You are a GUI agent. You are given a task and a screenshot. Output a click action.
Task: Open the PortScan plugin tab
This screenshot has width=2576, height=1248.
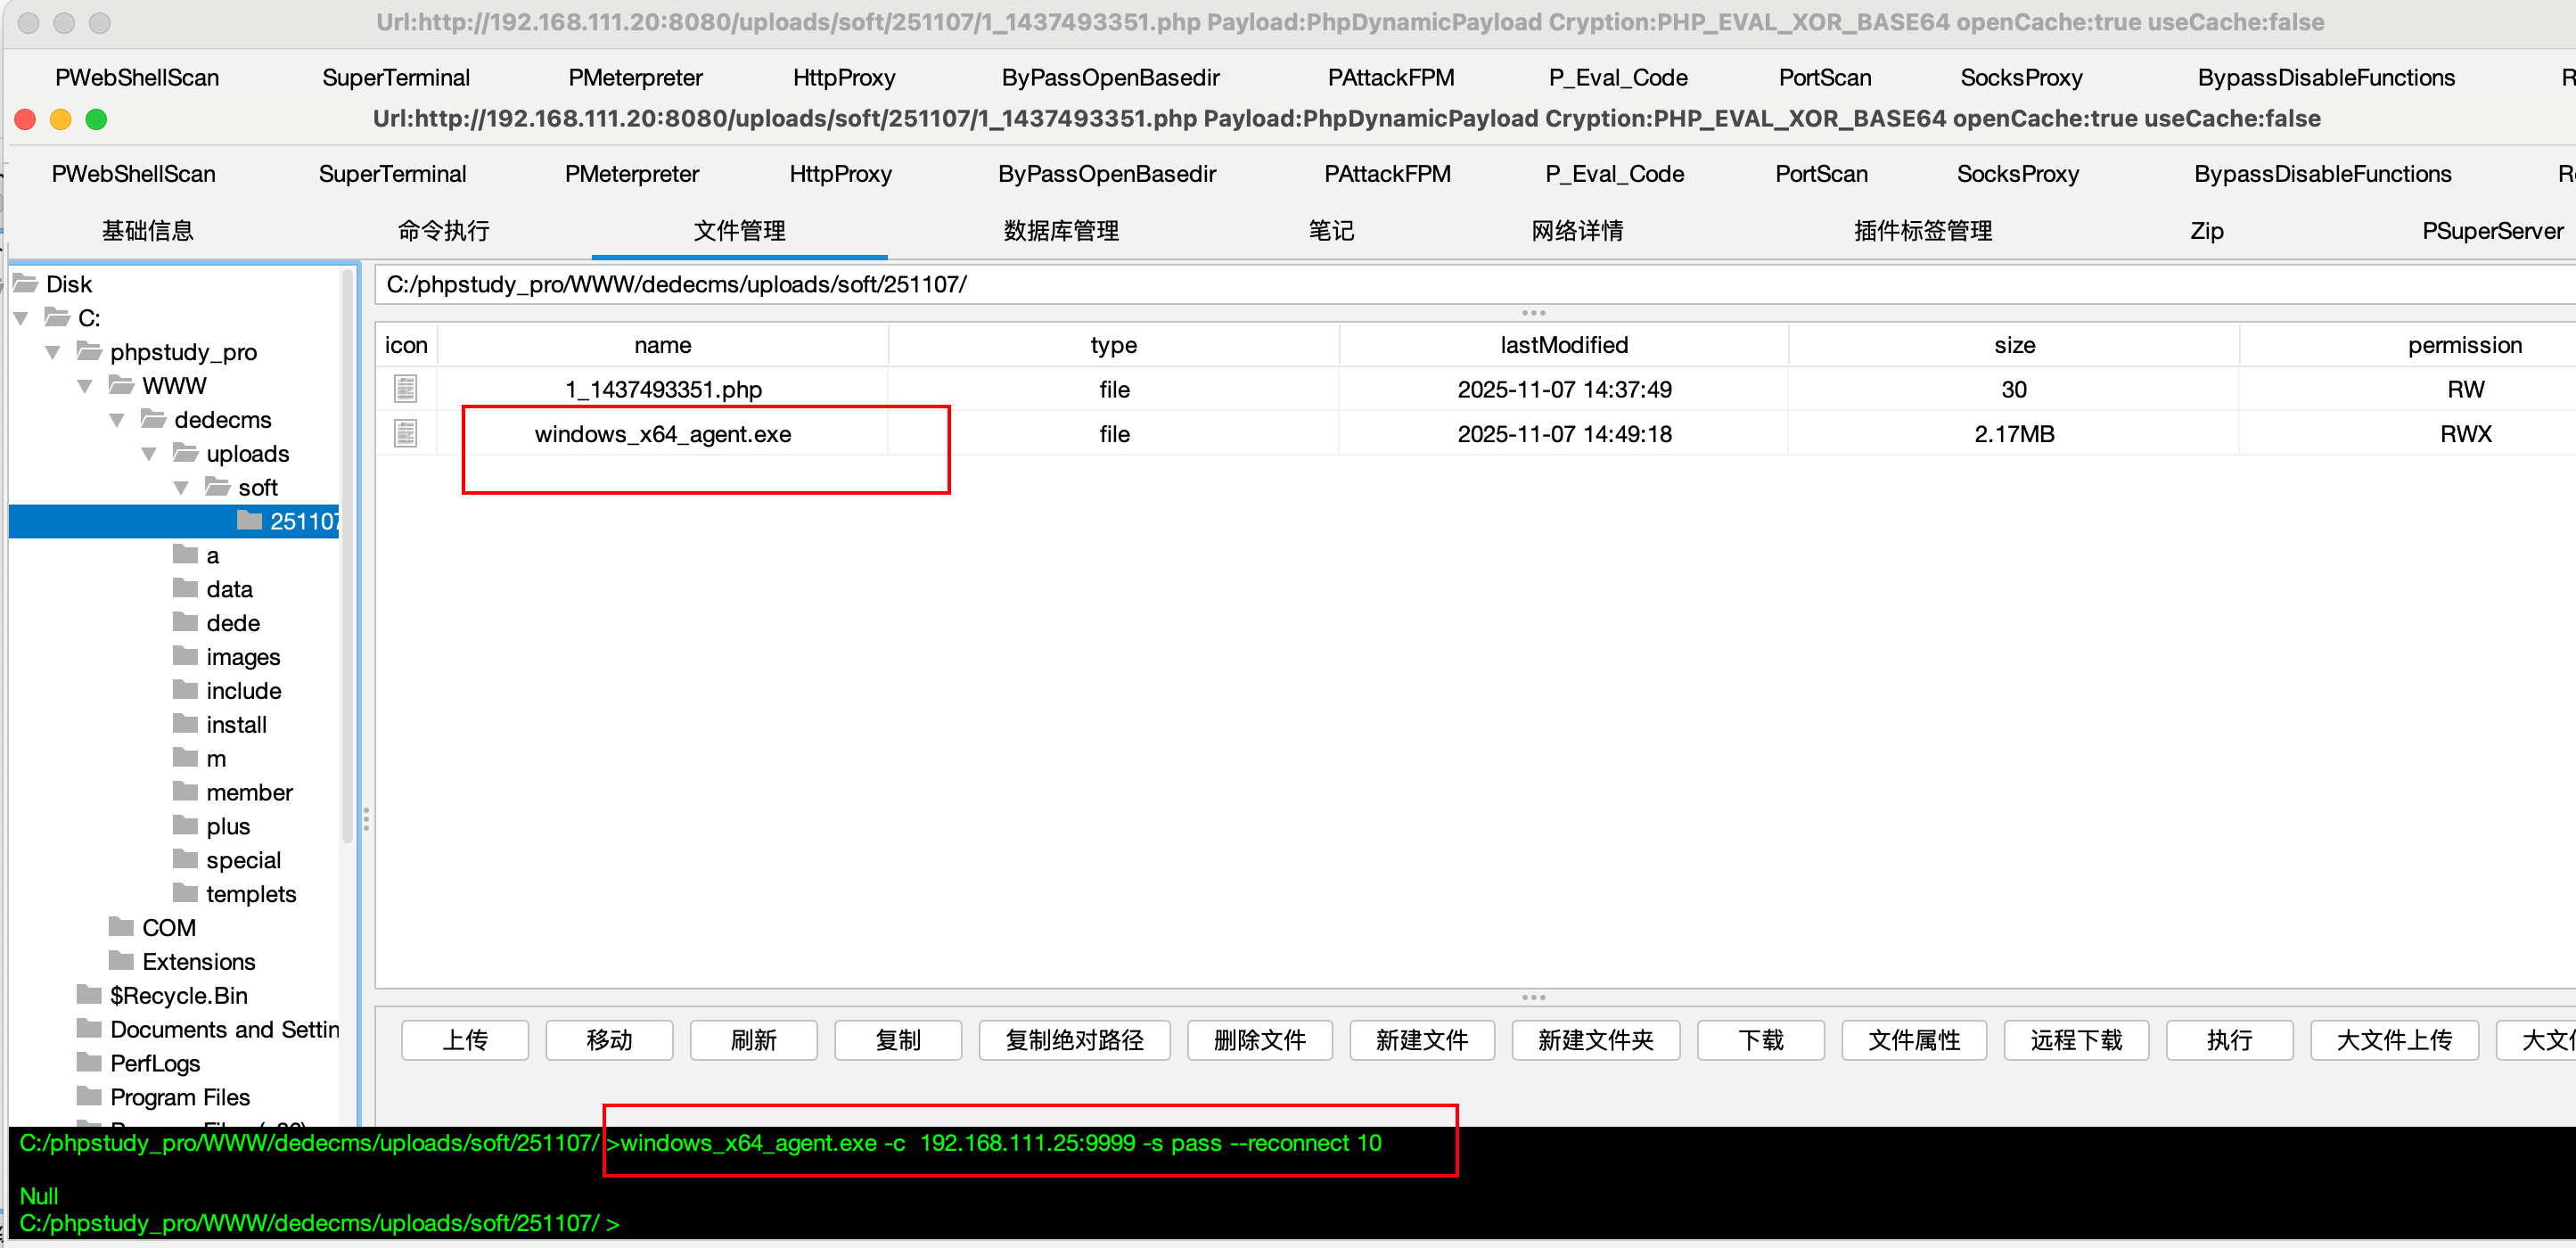pos(1820,174)
